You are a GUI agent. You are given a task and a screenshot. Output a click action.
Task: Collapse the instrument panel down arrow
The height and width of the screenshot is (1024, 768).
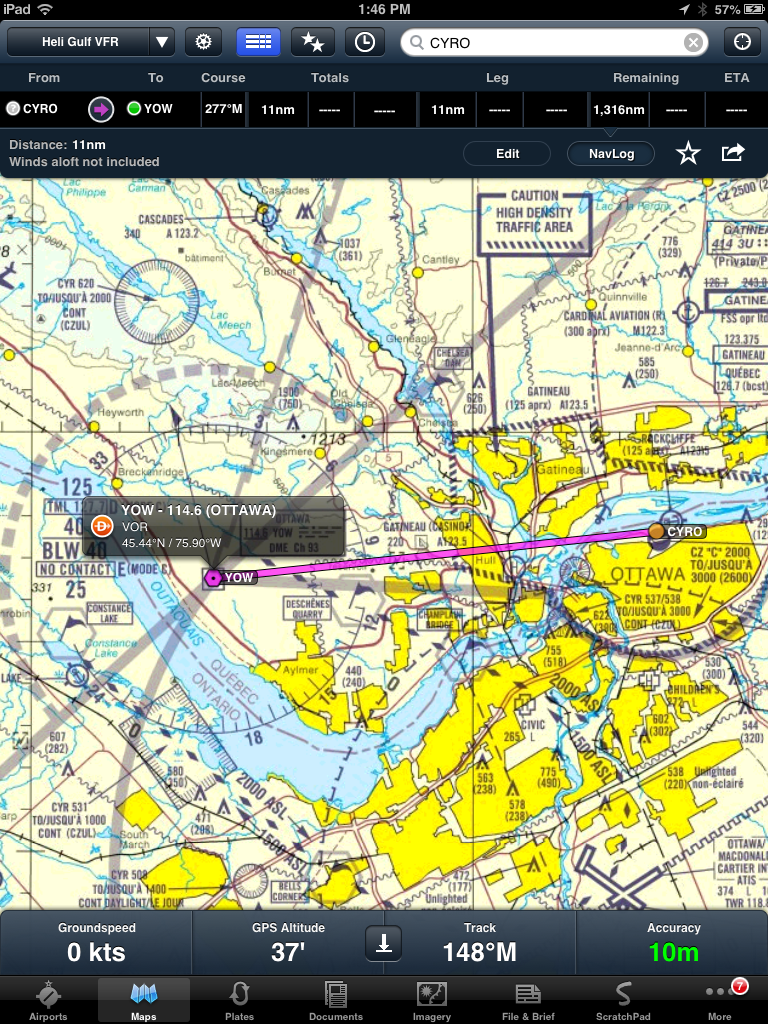pyautogui.click(x=383, y=944)
